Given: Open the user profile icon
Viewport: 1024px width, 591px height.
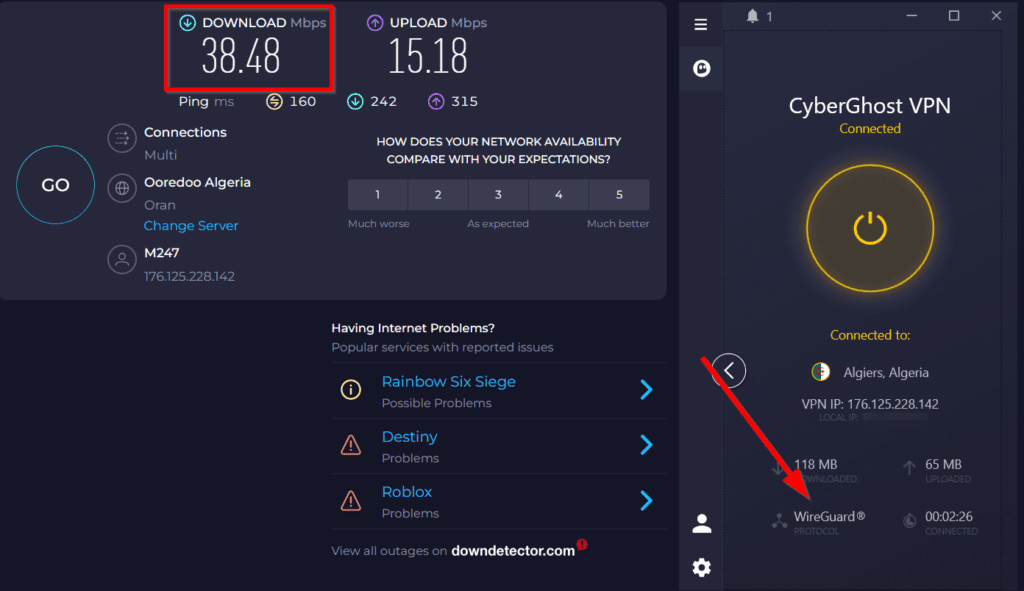Looking at the screenshot, I should [701, 523].
